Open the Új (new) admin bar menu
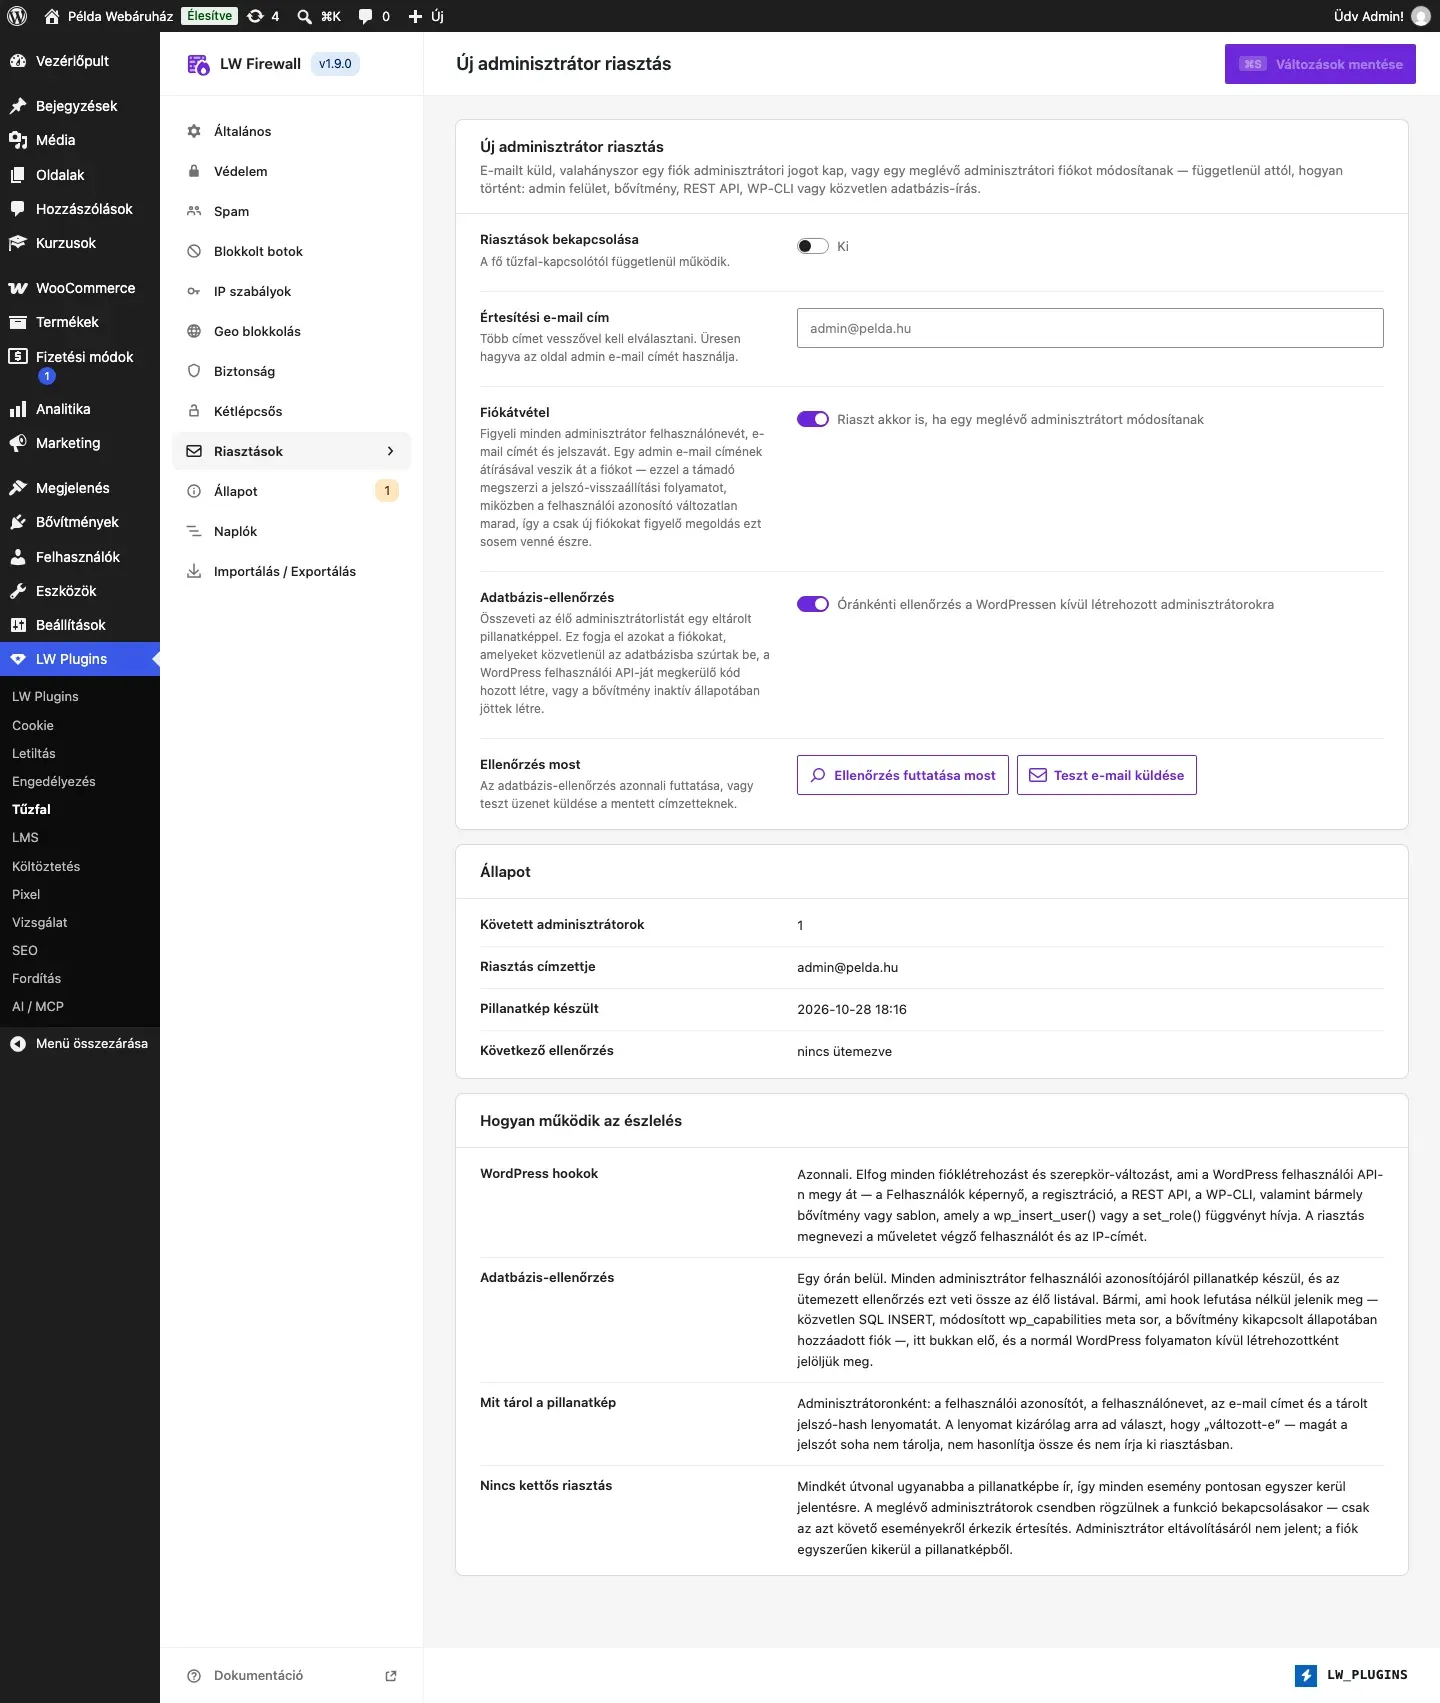This screenshot has width=1440, height=1703. [426, 16]
